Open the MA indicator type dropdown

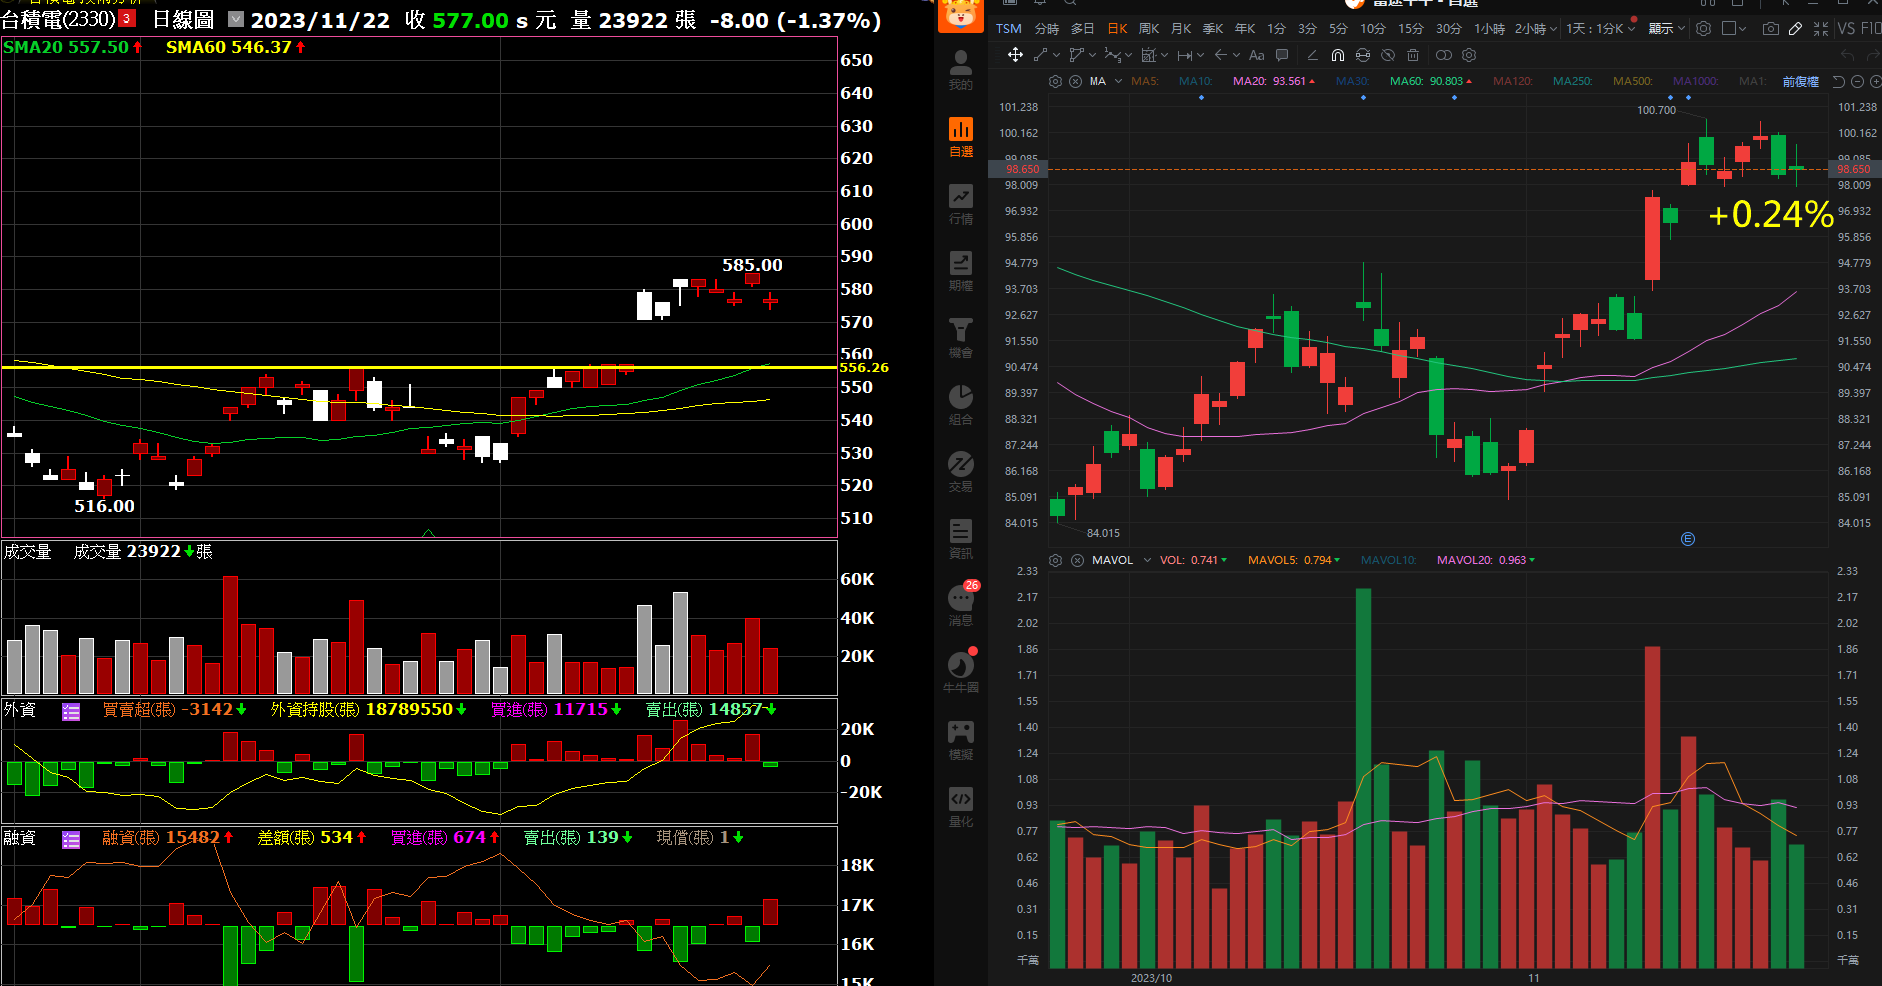[1118, 81]
